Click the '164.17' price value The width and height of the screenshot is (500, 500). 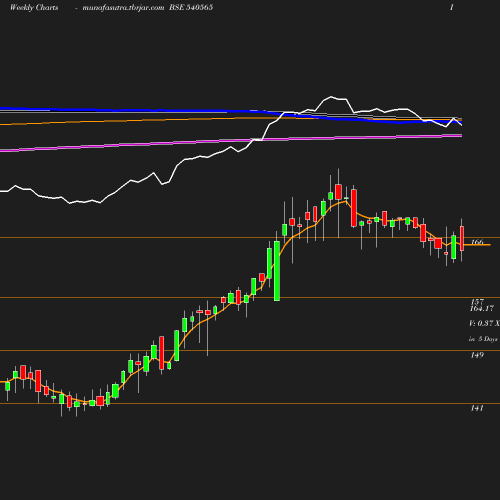(482, 309)
